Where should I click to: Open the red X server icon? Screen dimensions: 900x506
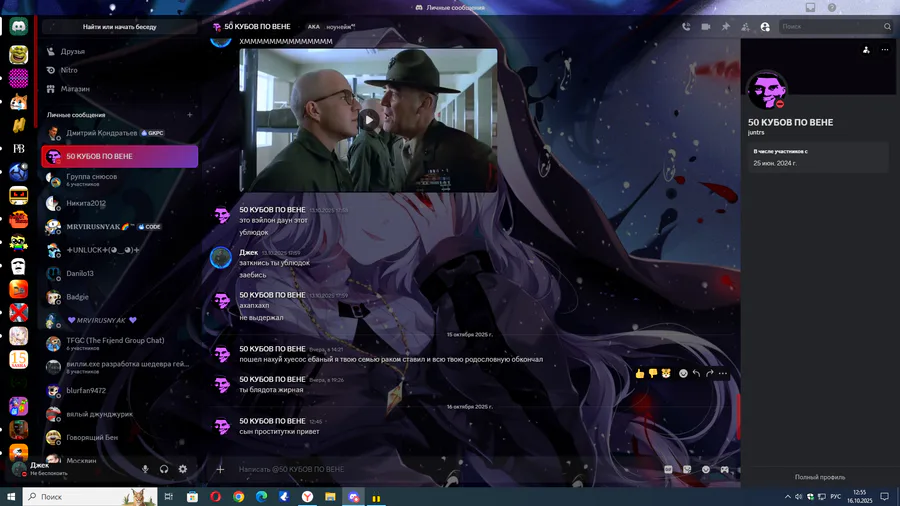18,313
